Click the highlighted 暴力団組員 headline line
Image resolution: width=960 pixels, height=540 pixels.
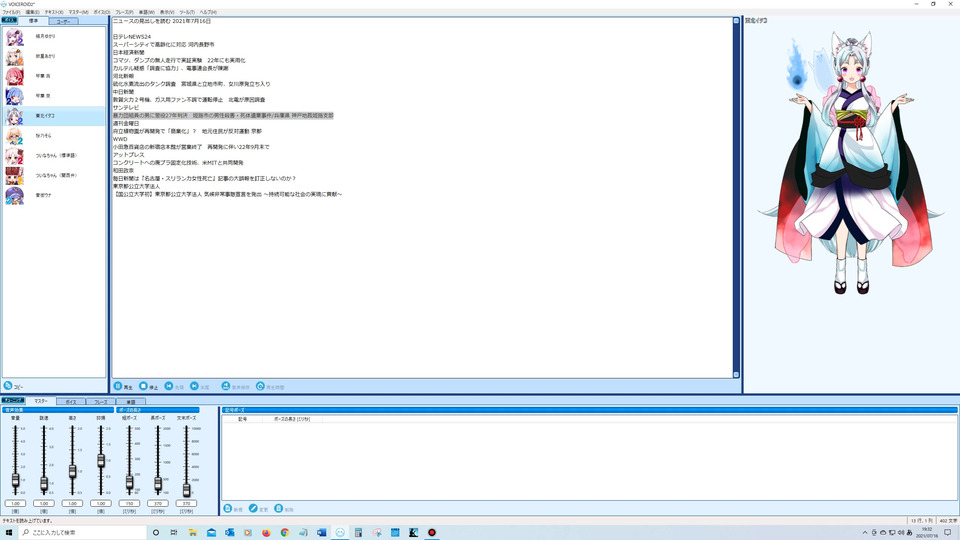pyautogui.click(x=223, y=115)
